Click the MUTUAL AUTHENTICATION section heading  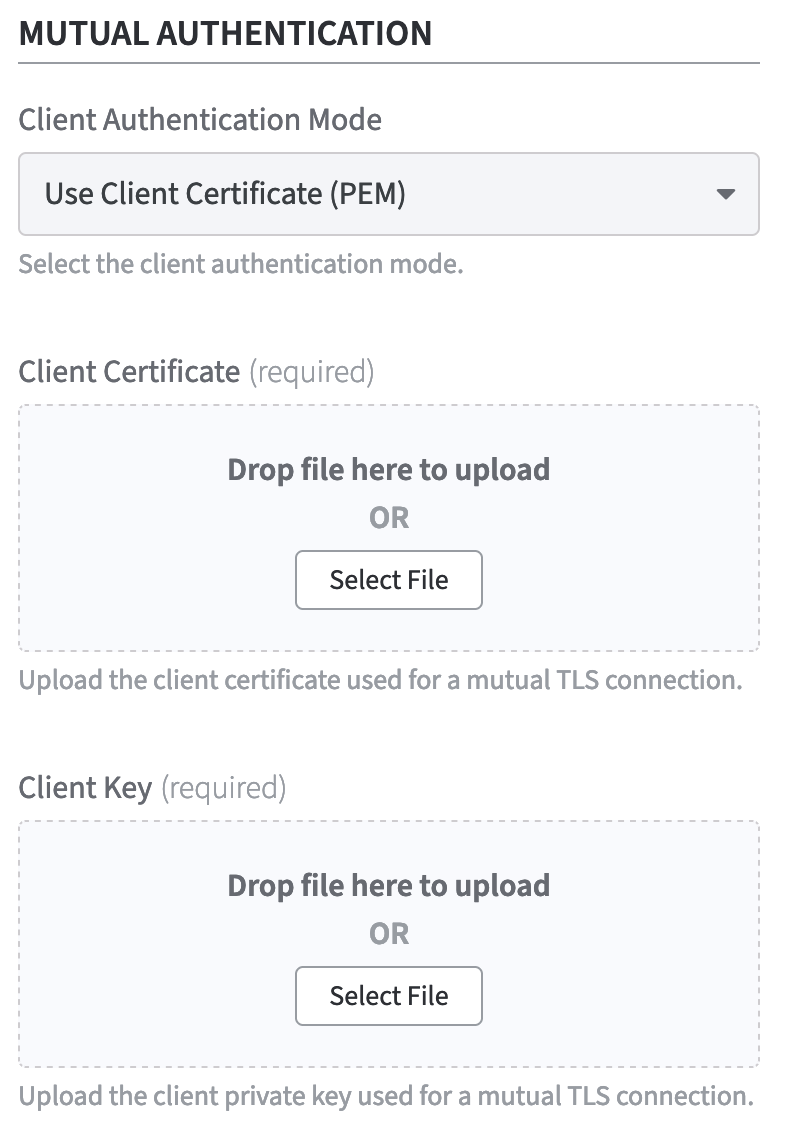(225, 33)
